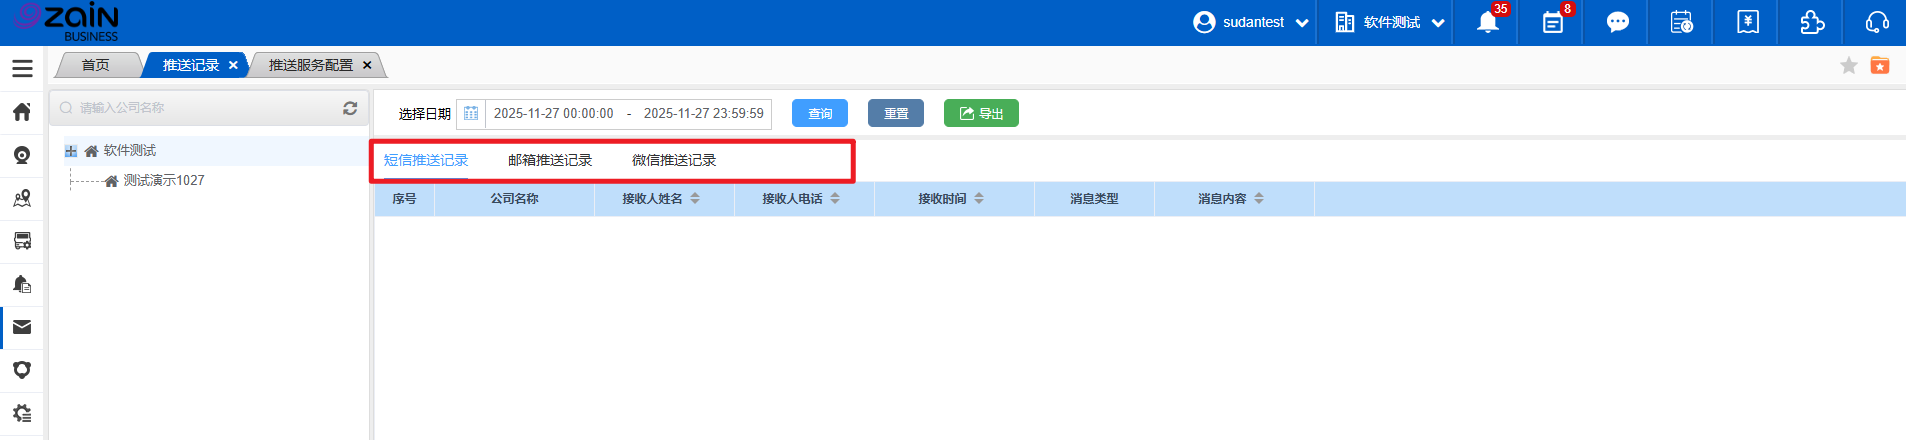
Task: Sort by 接收时间 column arrows
Action: point(979,199)
